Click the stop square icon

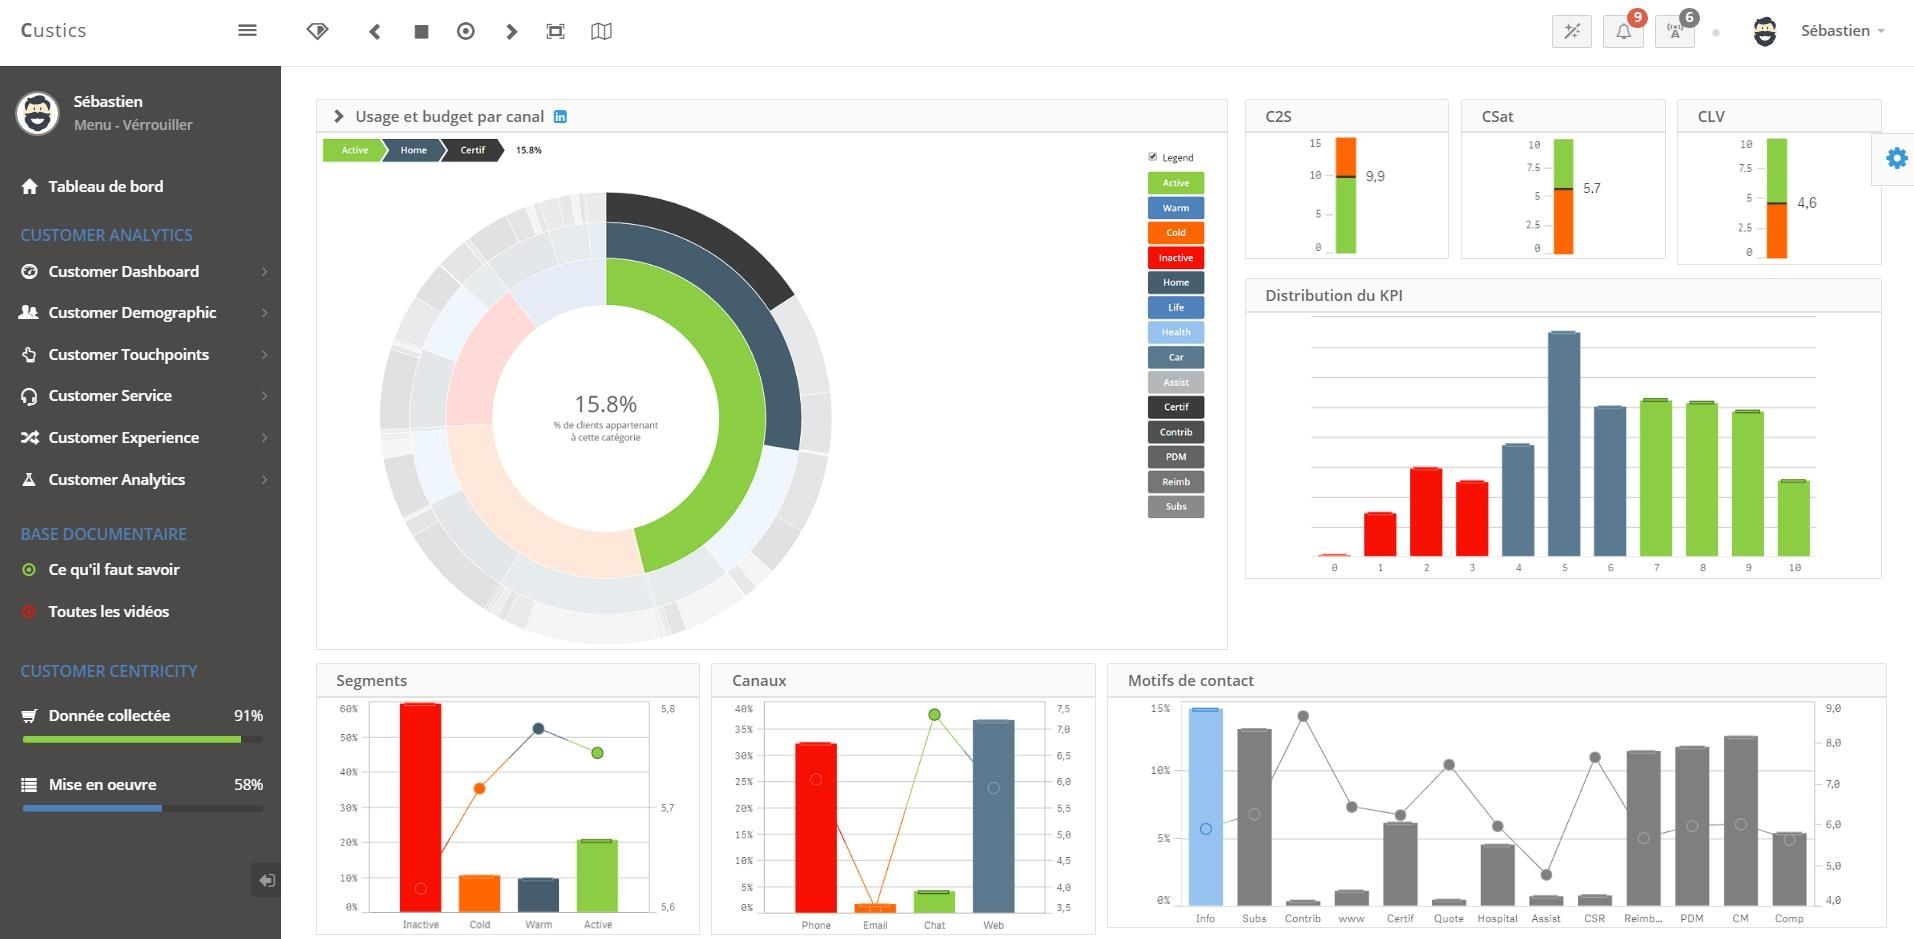[x=421, y=31]
